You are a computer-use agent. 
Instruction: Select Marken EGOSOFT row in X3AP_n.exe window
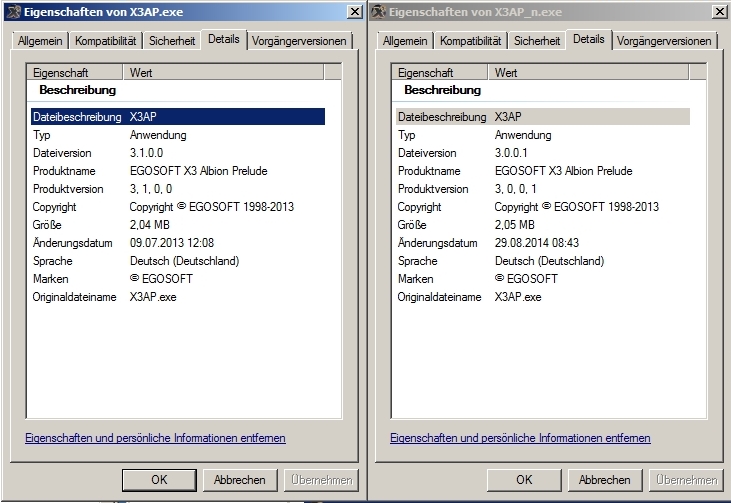click(x=543, y=279)
